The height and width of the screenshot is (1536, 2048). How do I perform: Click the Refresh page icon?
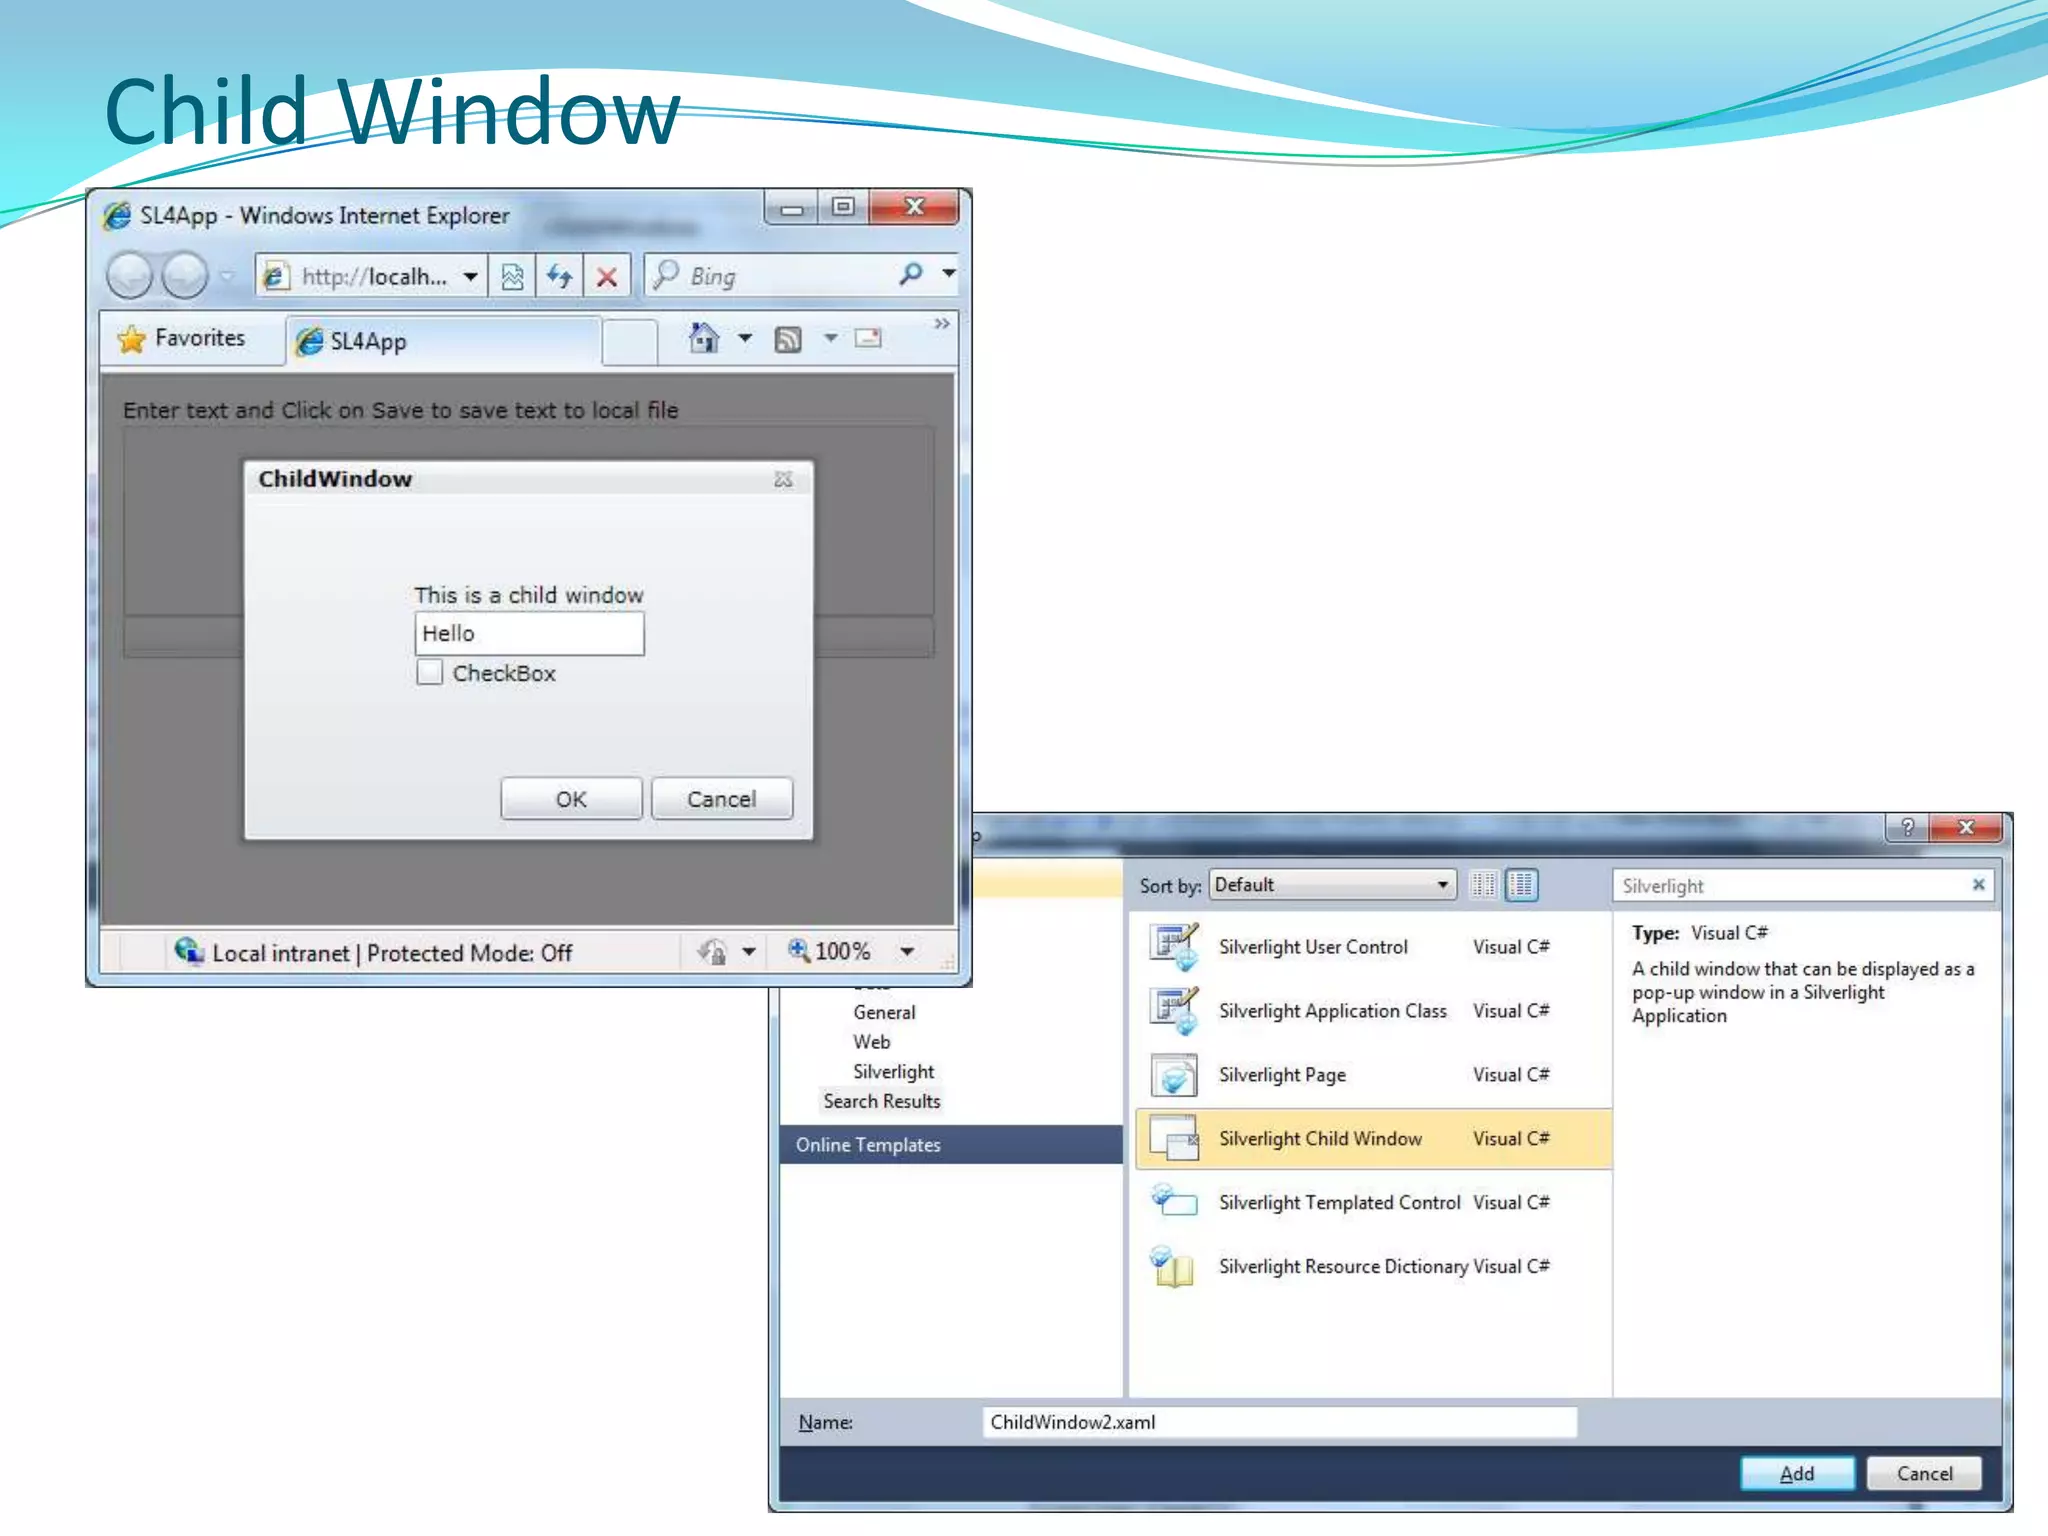(x=560, y=276)
